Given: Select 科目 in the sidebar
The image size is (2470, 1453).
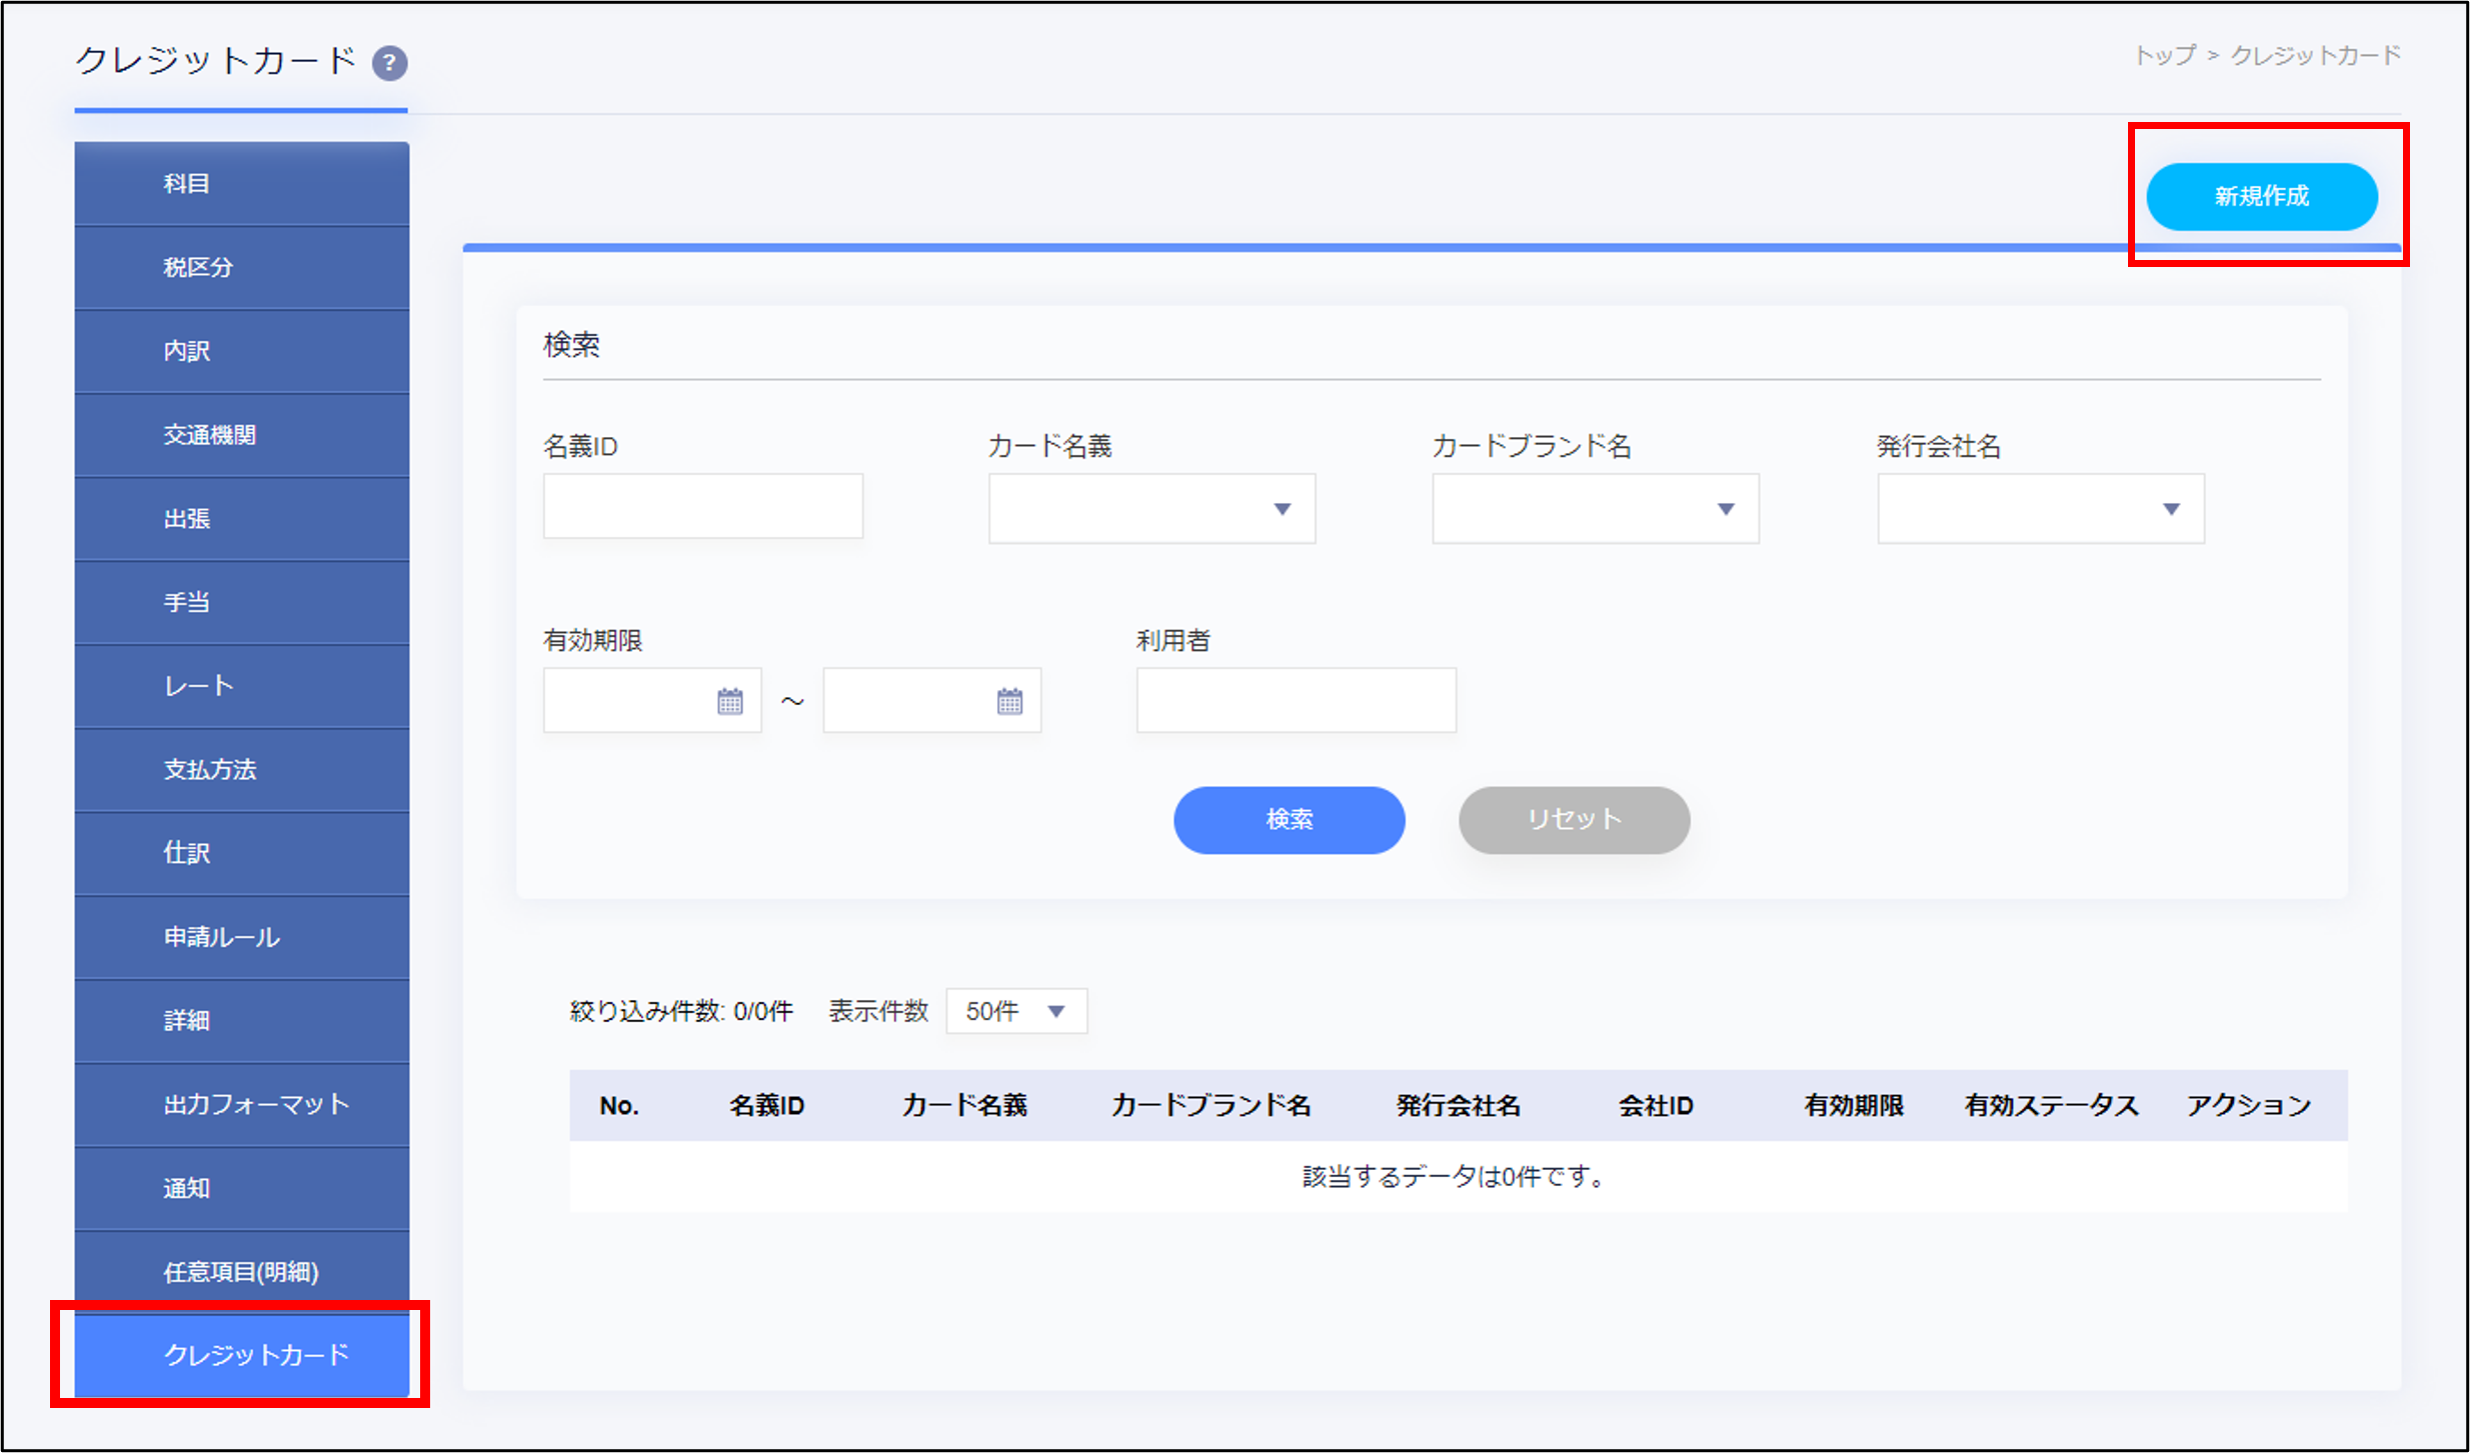Looking at the screenshot, I should [241, 182].
